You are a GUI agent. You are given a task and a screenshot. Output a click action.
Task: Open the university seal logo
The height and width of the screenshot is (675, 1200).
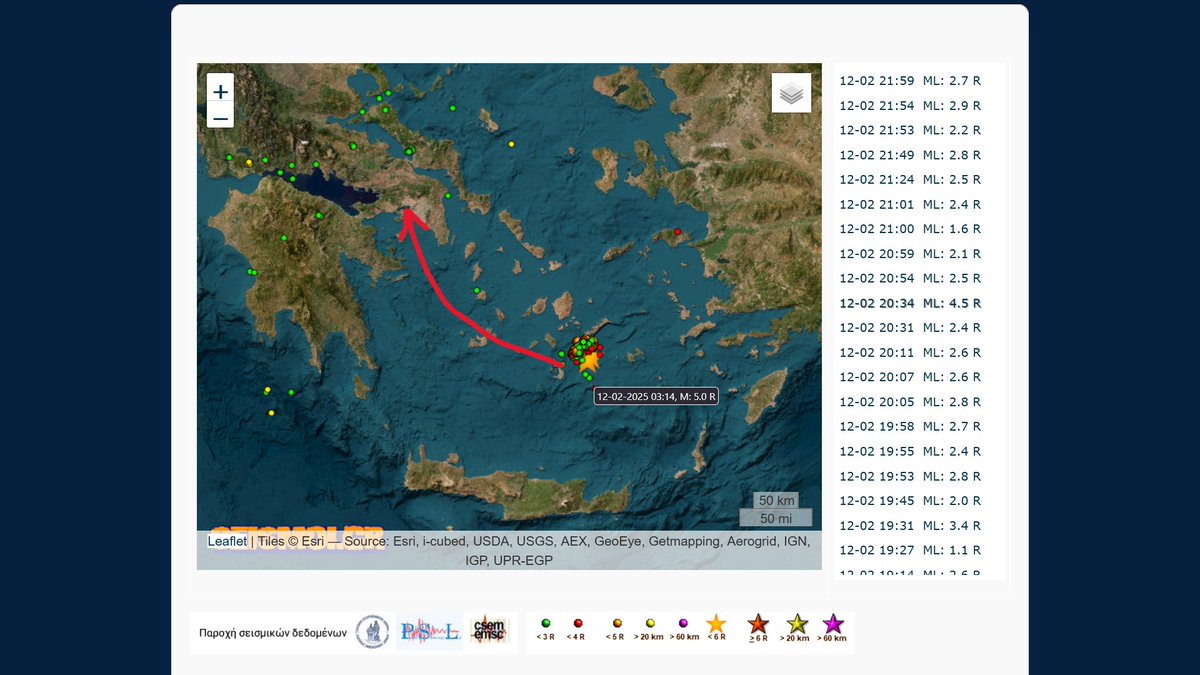(374, 630)
